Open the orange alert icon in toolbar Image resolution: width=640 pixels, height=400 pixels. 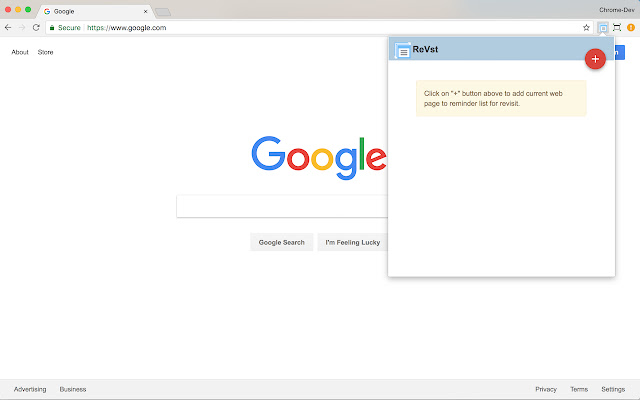[631, 27]
